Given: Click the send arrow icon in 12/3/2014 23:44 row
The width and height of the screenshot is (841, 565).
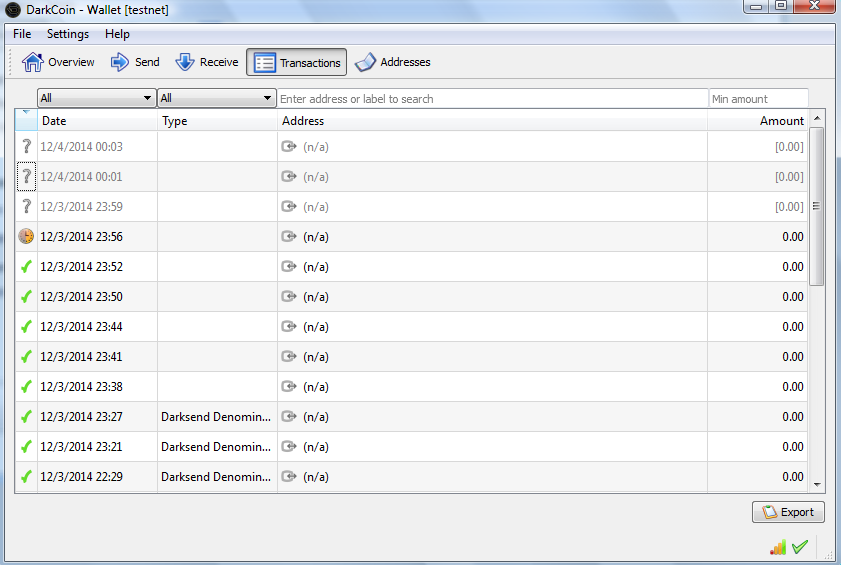Looking at the screenshot, I should pyautogui.click(x=289, y=326).
